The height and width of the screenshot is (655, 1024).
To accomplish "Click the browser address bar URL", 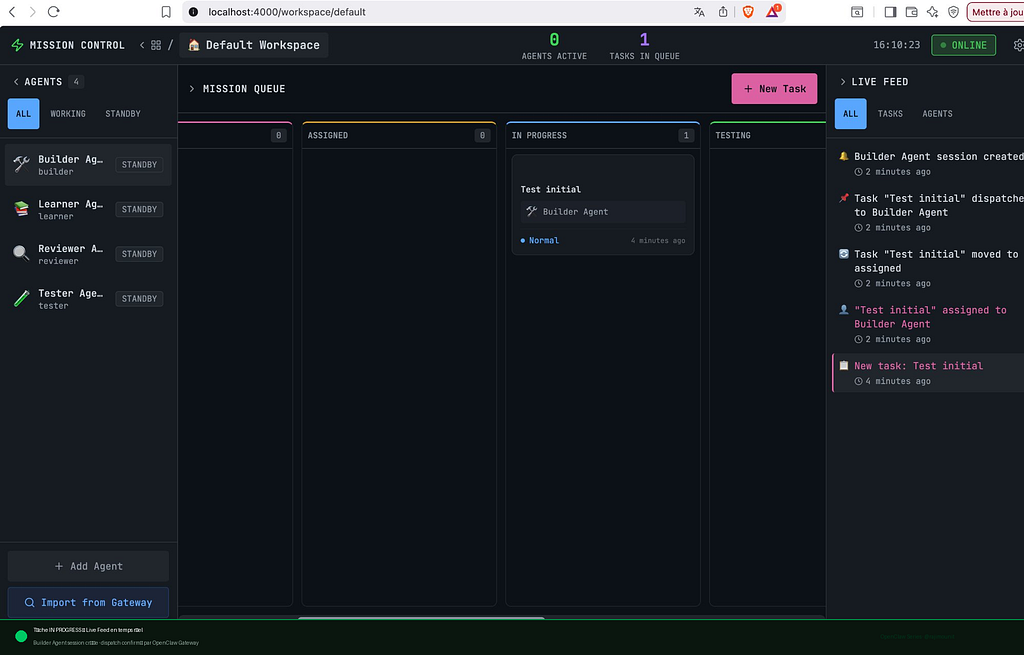I will click(x=287, y=12).
